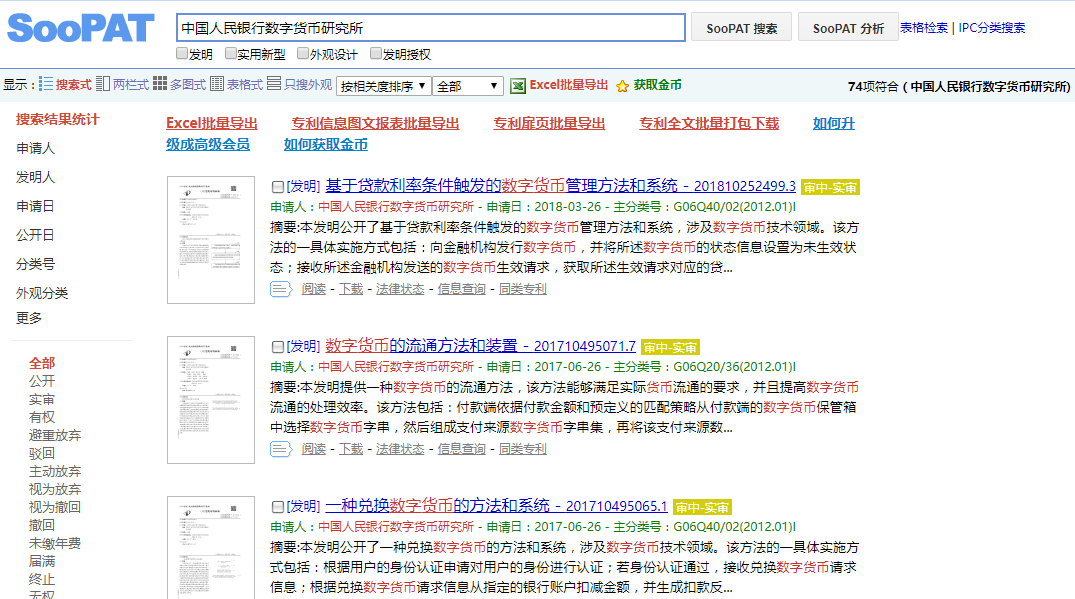Select 全部 legal status filter
This screenshot has width=1075, height=599.
[42, 363]
